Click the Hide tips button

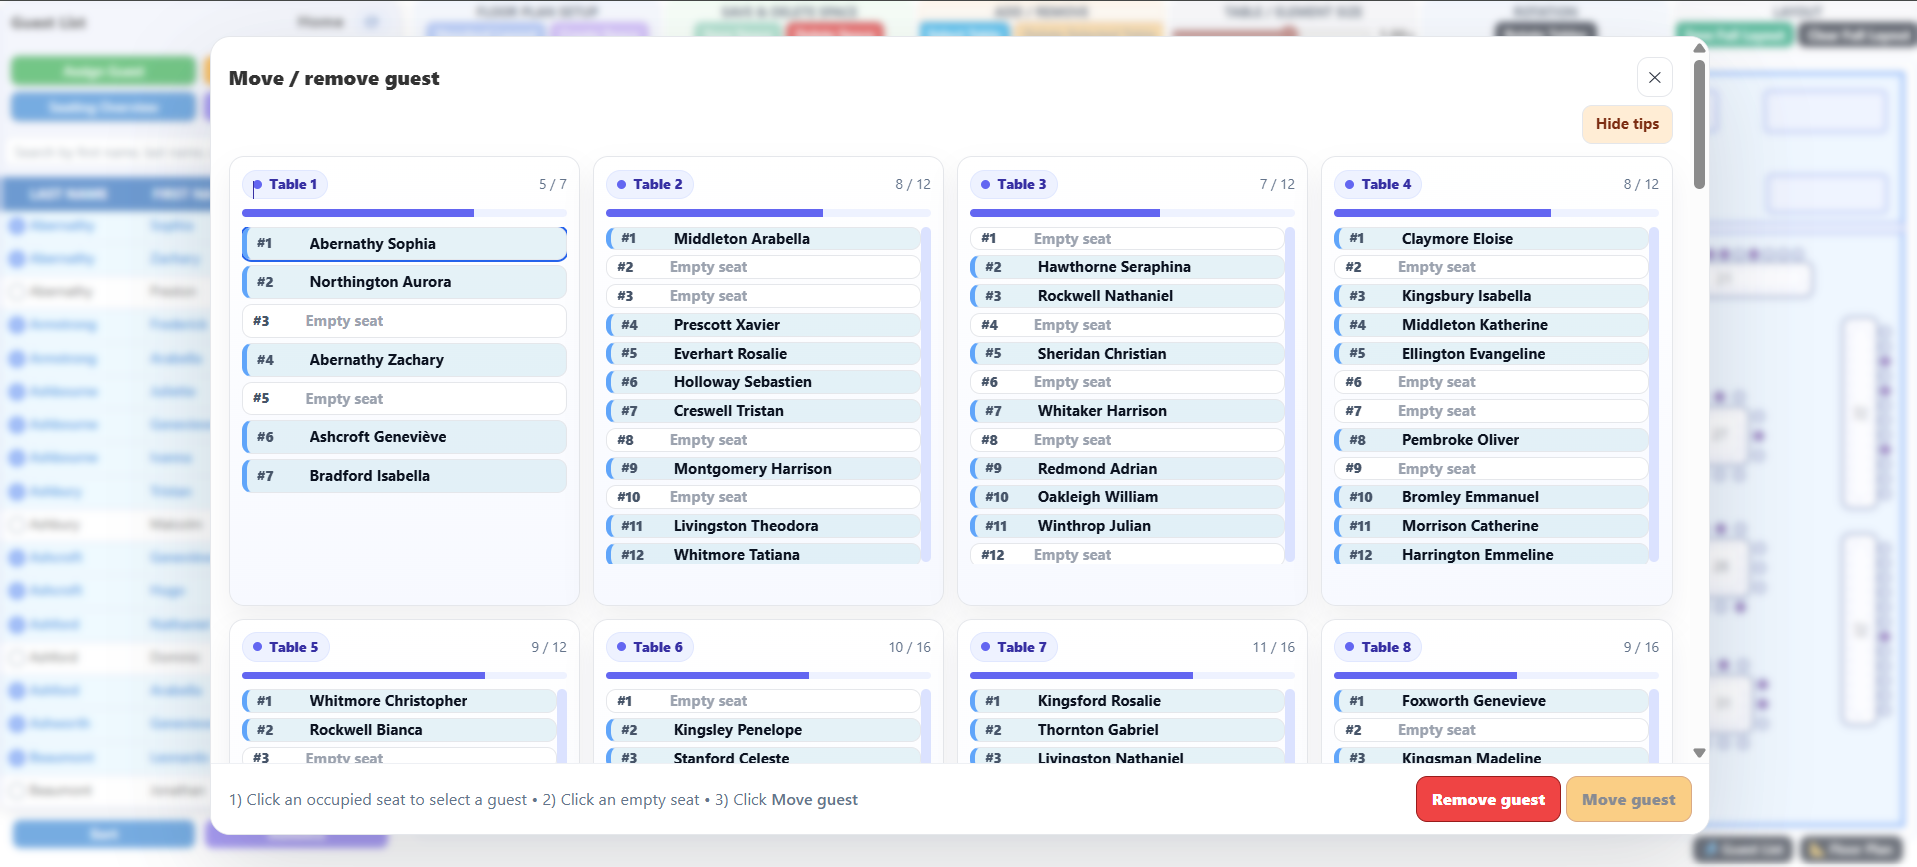[x=1627, y=124]
